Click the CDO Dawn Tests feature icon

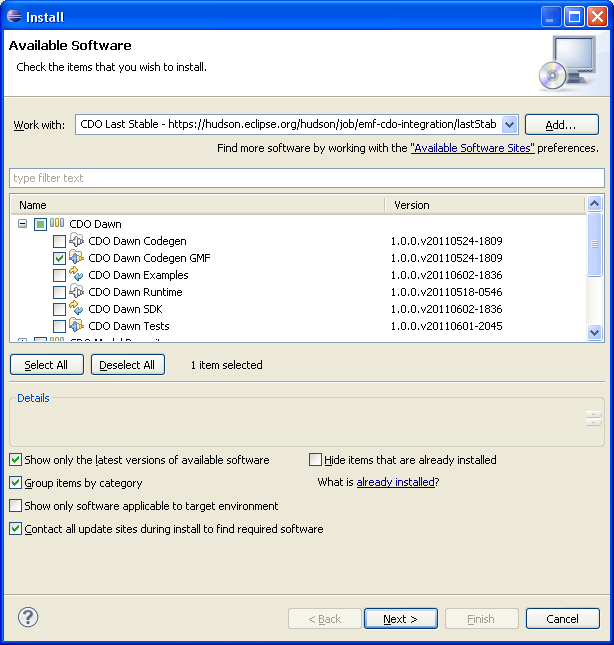[76, 325]
